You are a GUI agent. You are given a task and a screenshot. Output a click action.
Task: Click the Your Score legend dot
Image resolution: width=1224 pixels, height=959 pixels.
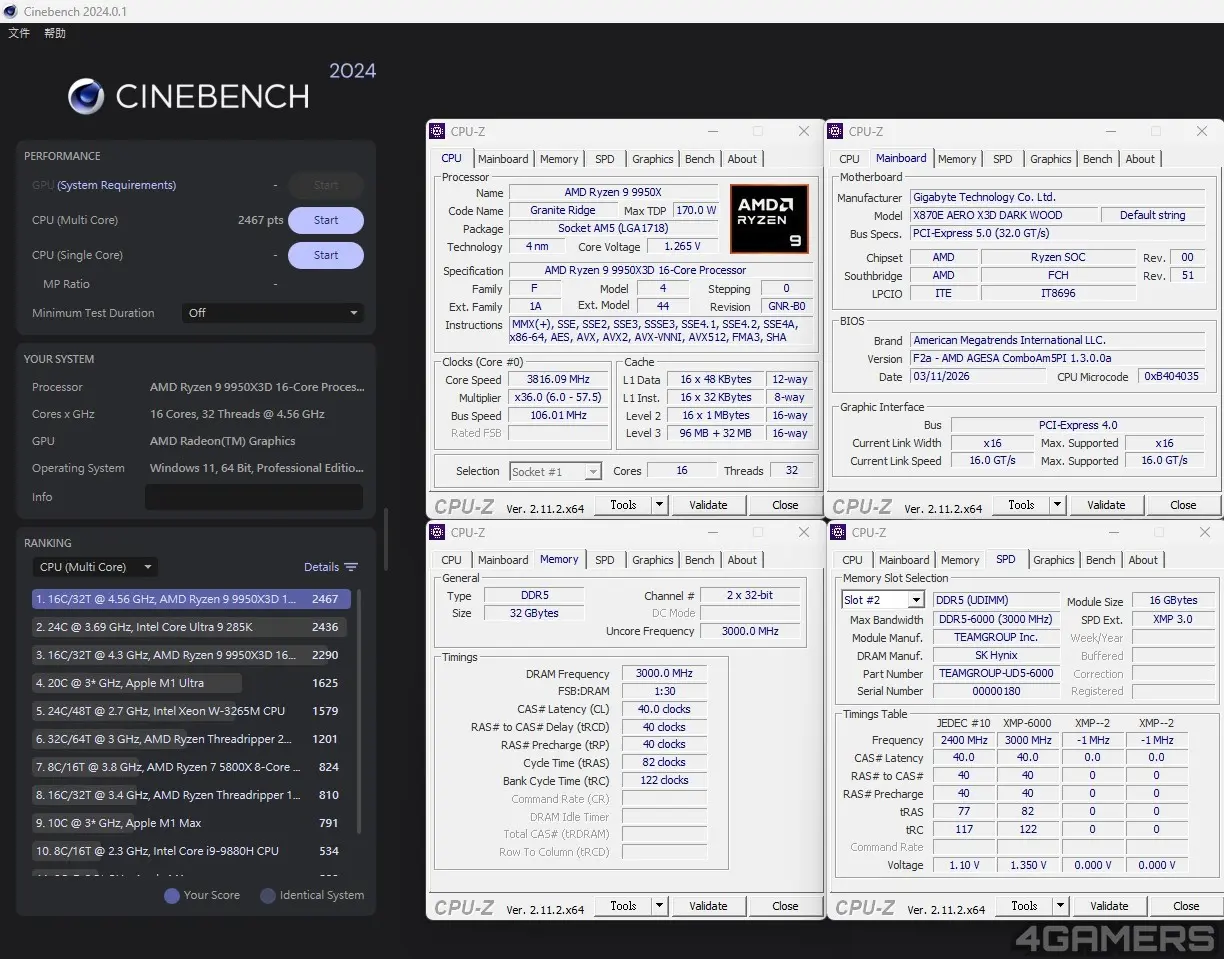172,895
